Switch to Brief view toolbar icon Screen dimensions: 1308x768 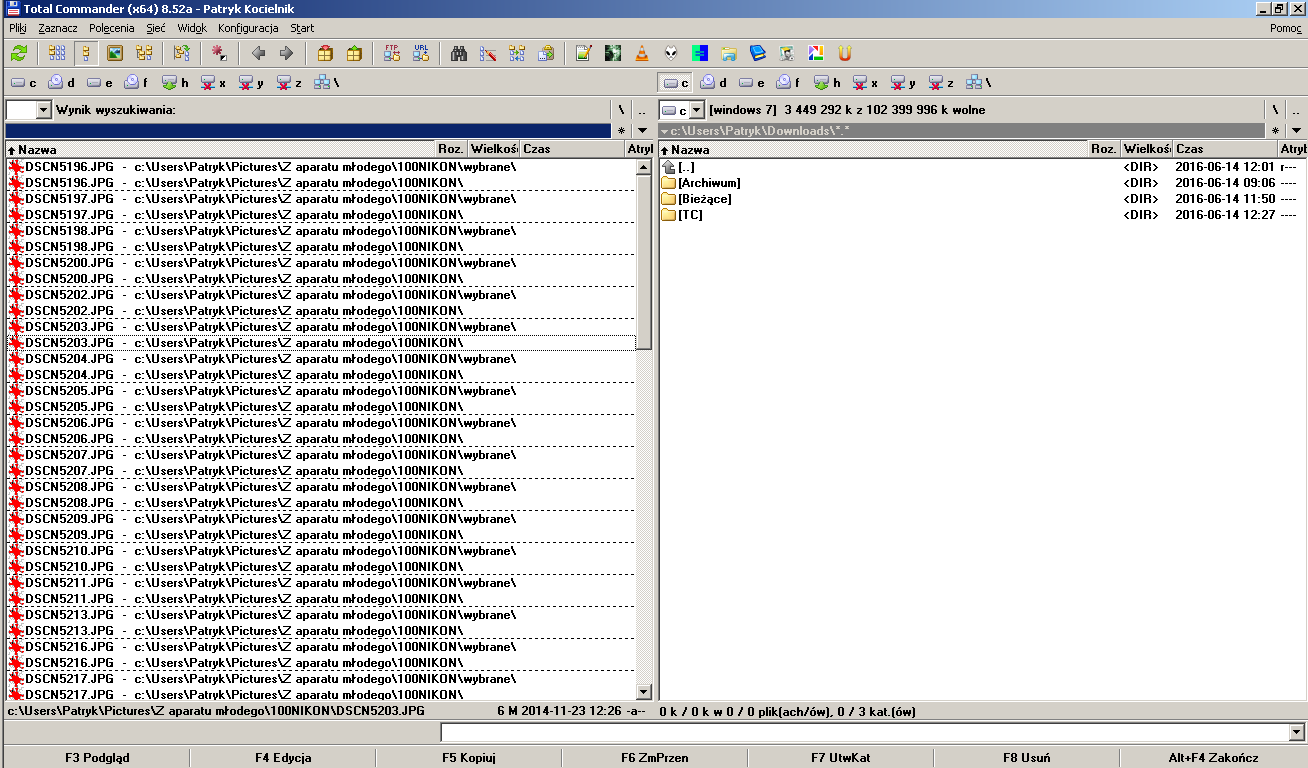point(57,53)
